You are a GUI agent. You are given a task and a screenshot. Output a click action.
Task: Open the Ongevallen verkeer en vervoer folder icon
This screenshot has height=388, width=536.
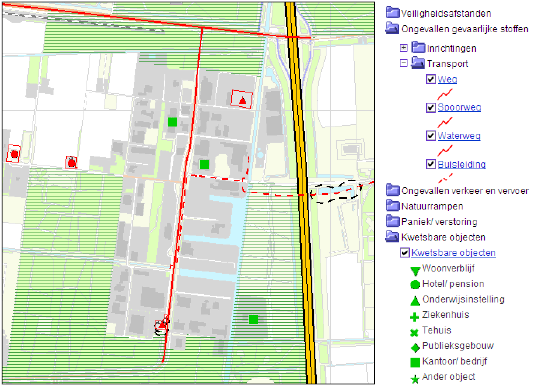coord(392,190)
